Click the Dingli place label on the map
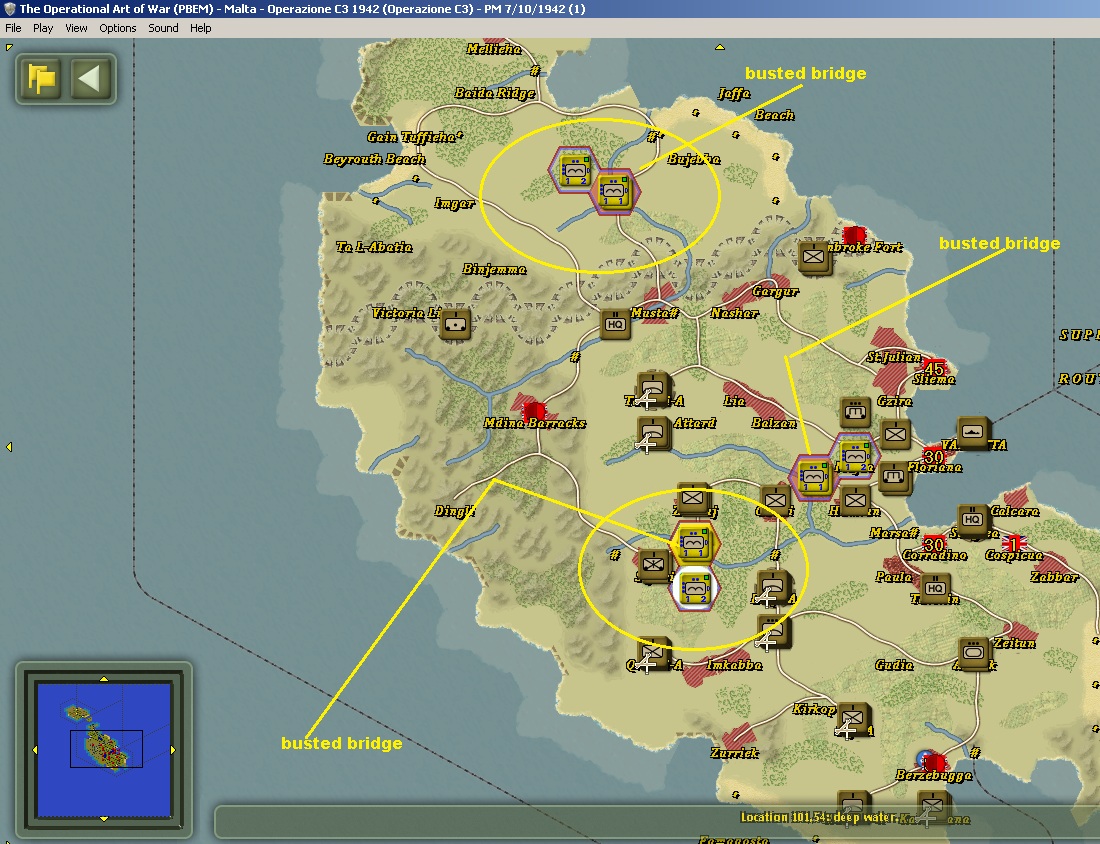The width and height of the screenshot is (1100, 844). pos(454,511)
